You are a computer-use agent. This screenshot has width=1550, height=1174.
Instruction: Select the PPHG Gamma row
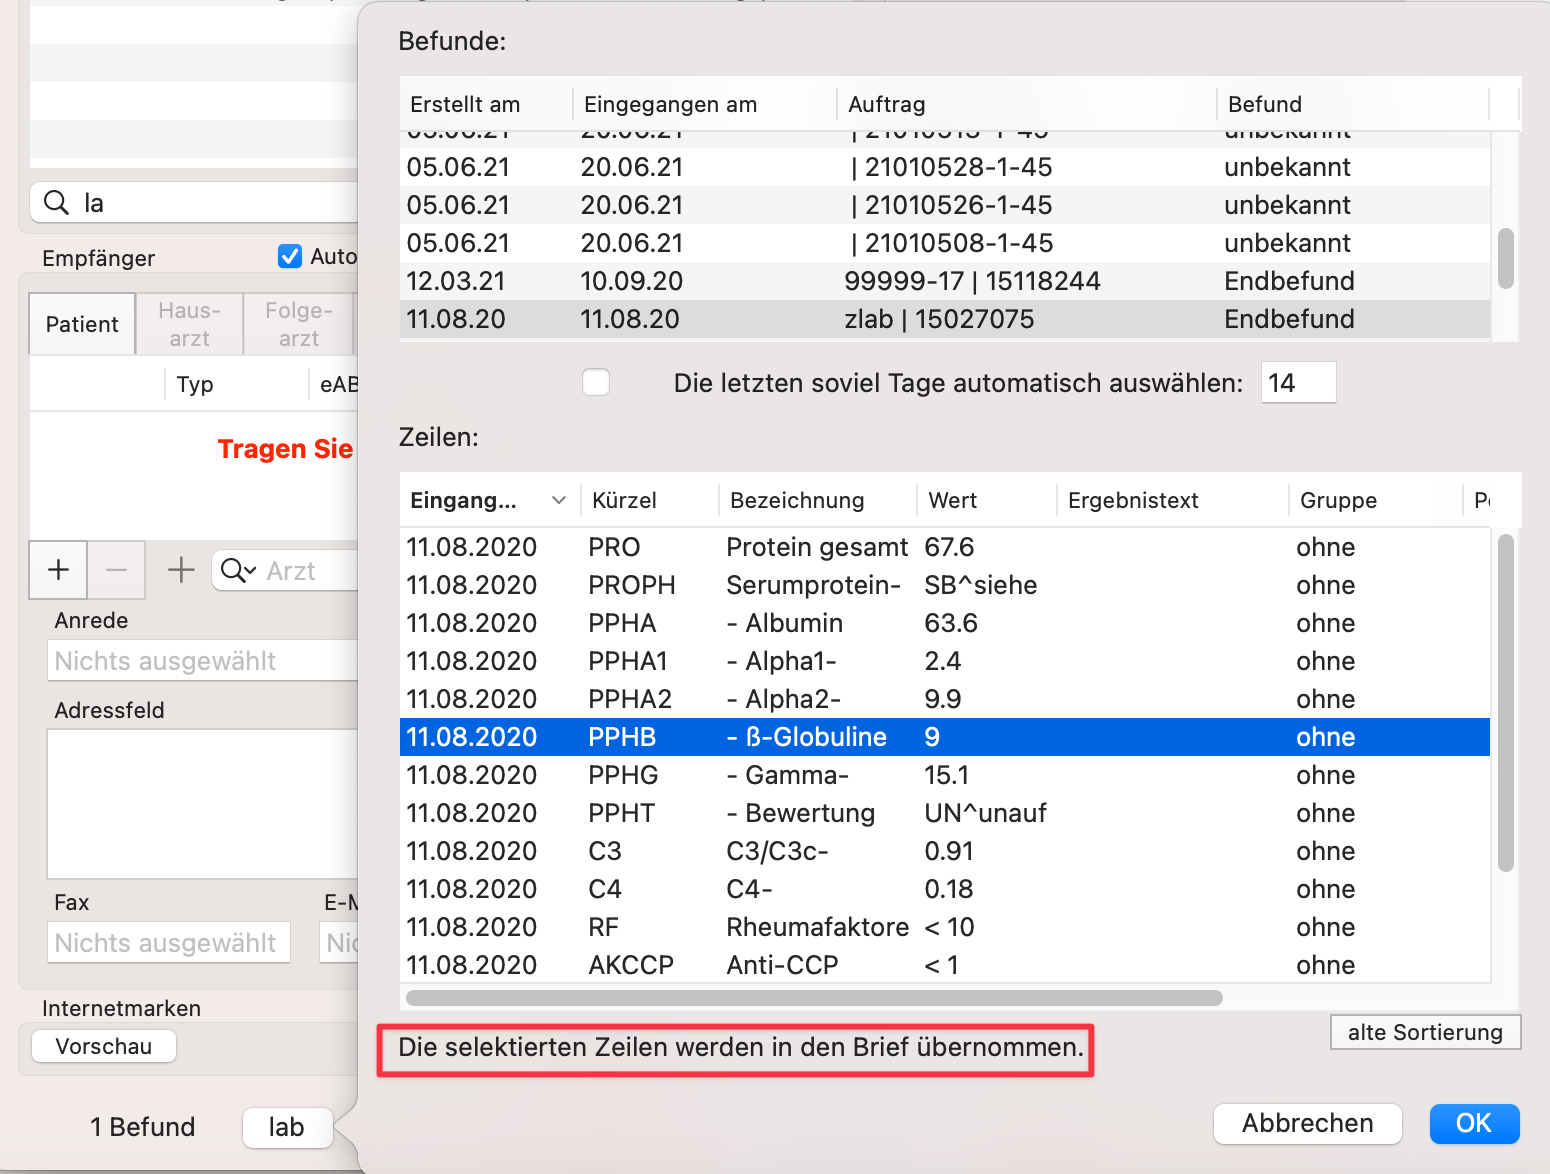click(945, 775)
